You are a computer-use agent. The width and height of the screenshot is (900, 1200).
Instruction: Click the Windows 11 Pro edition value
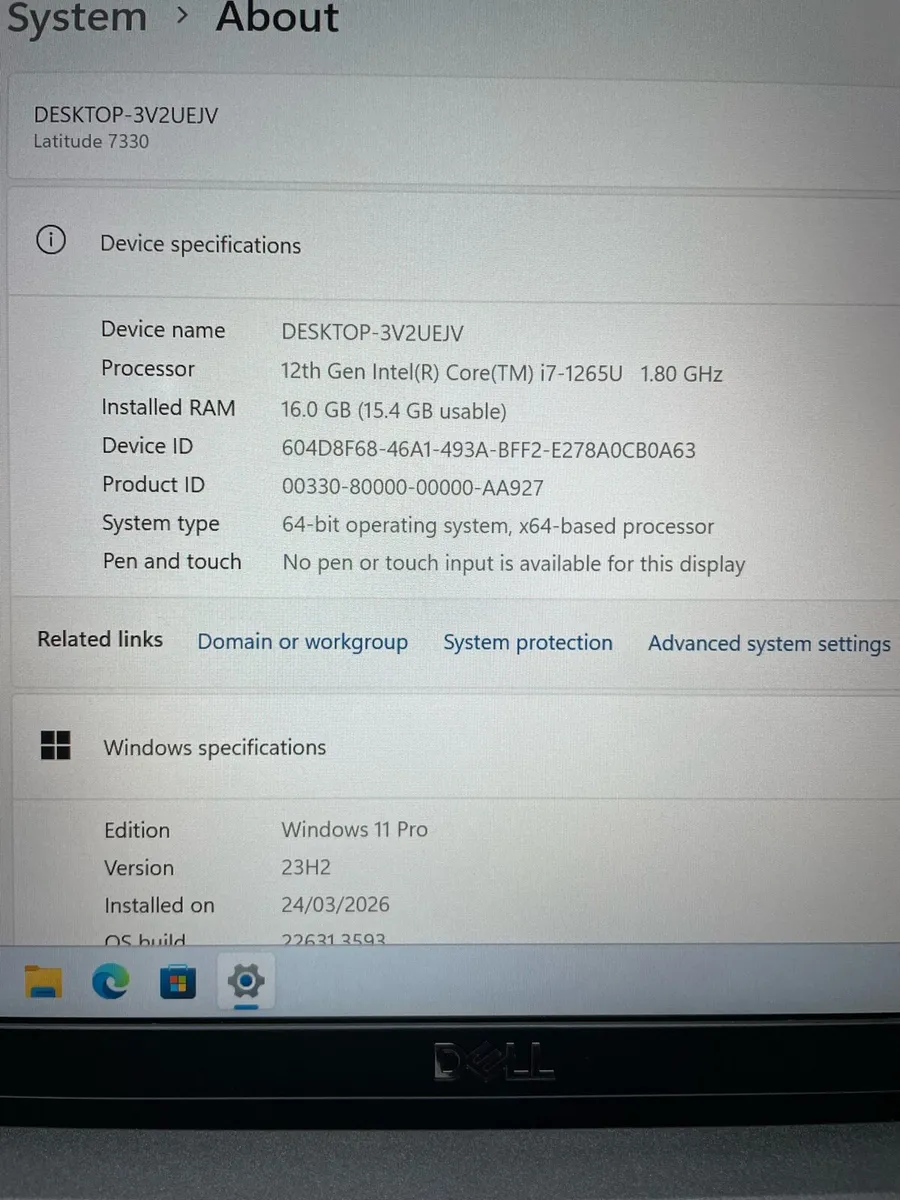point(354,829)
